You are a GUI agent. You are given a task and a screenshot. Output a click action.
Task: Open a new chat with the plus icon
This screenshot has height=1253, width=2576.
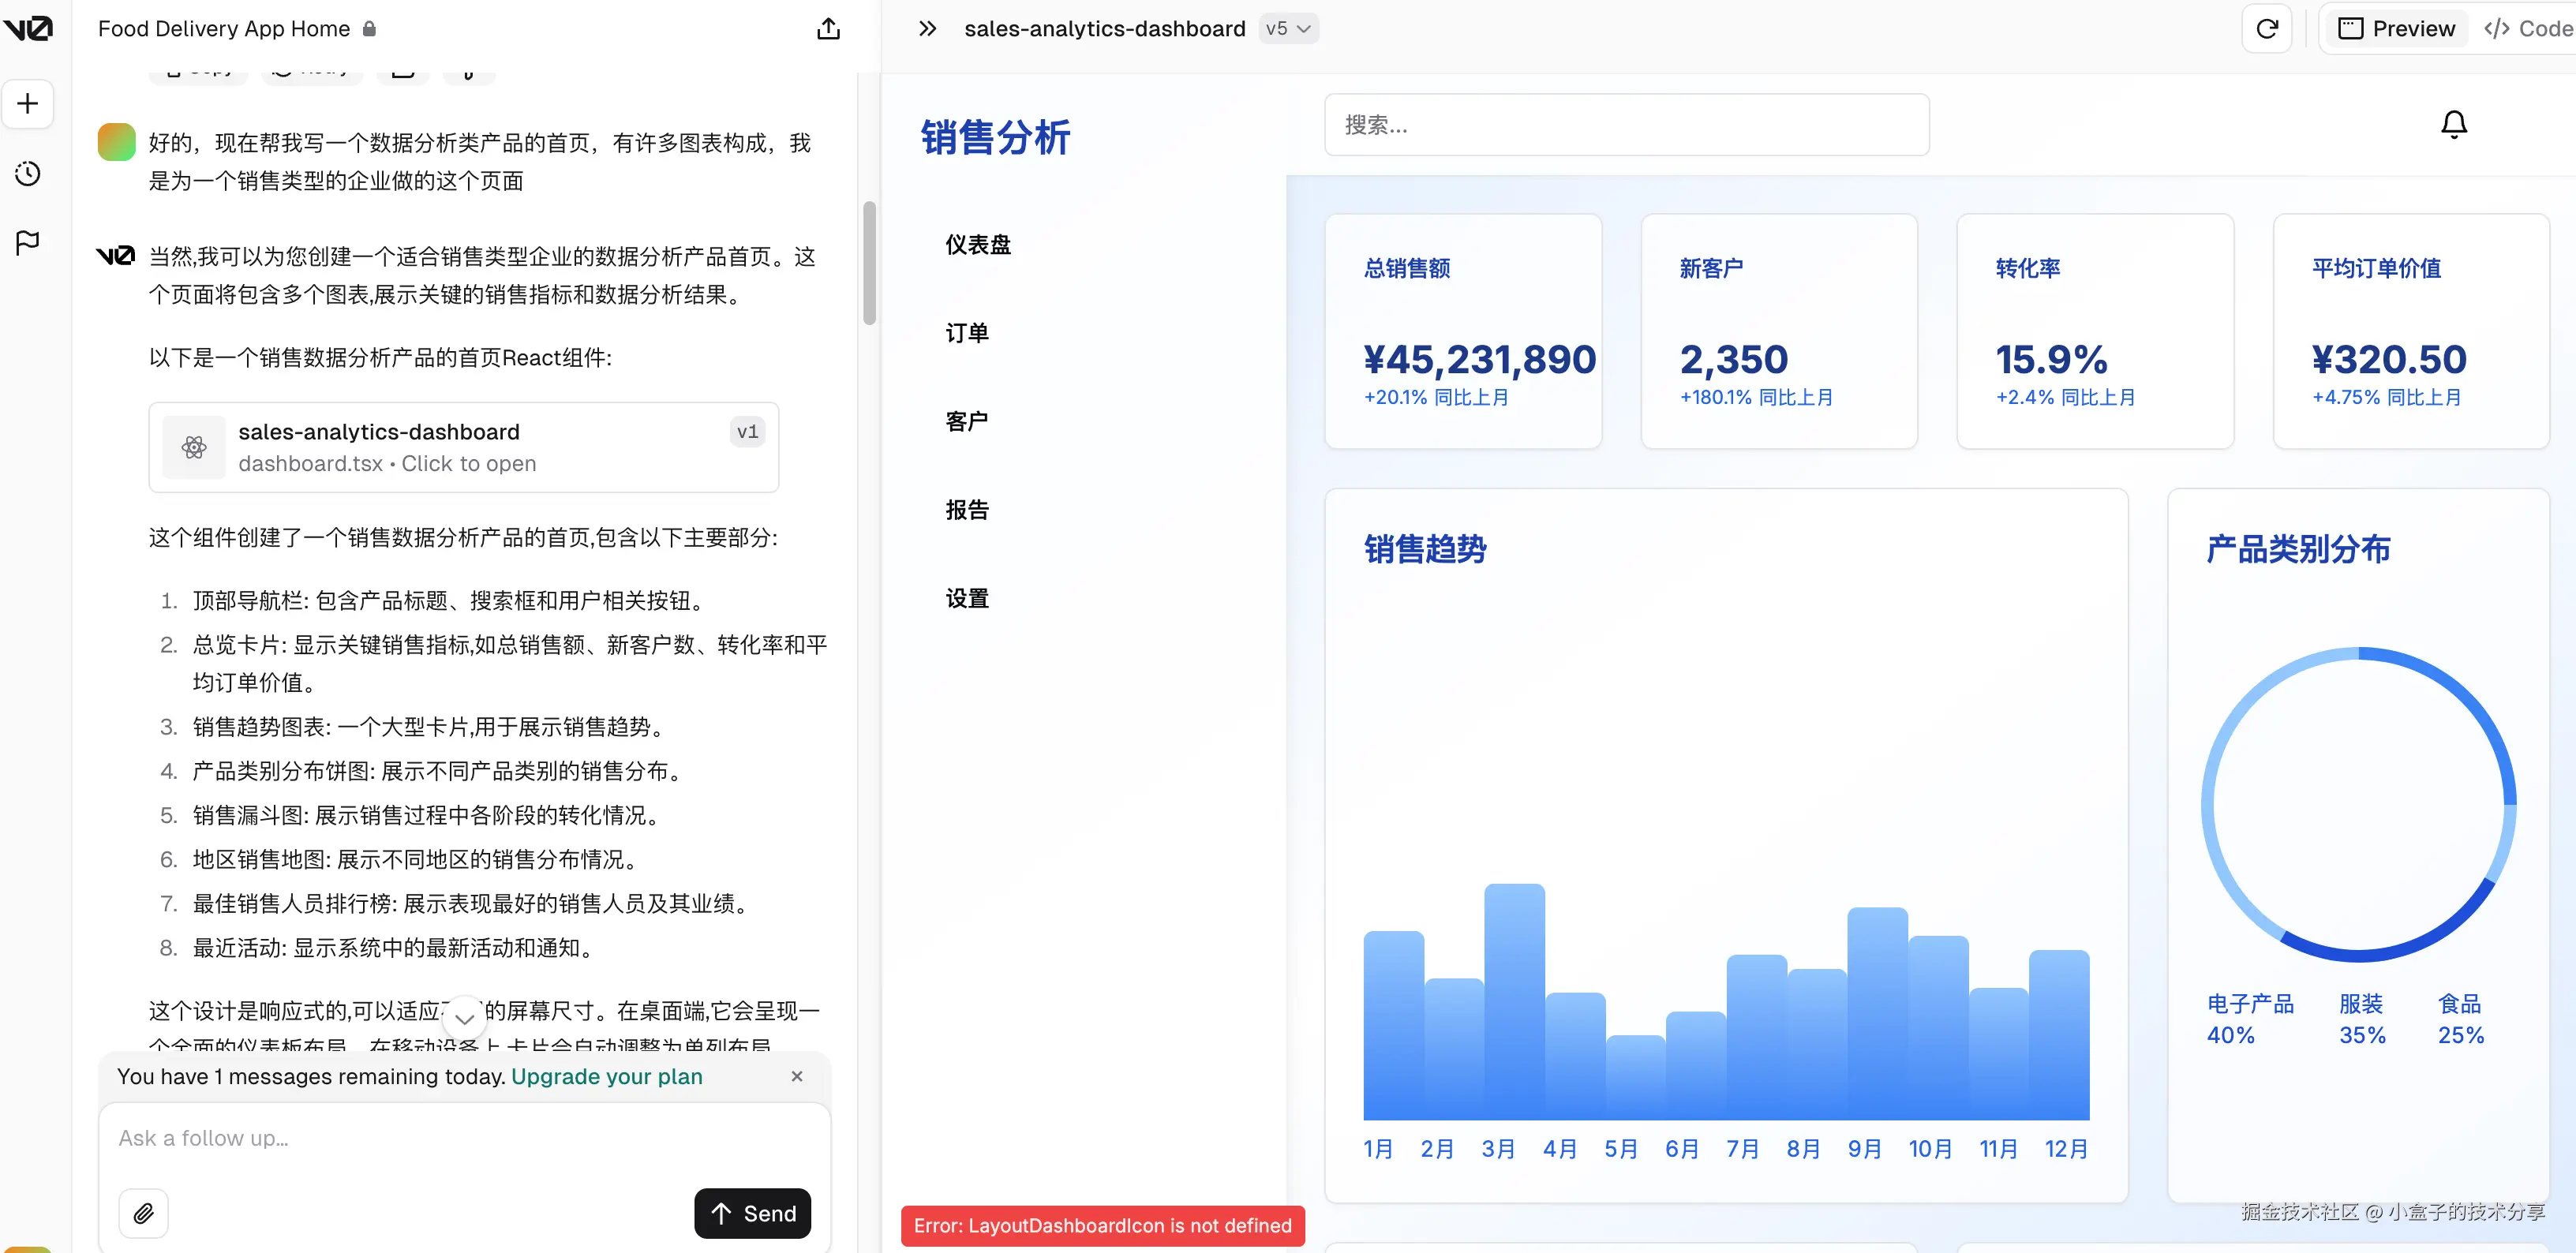[27, 103]
